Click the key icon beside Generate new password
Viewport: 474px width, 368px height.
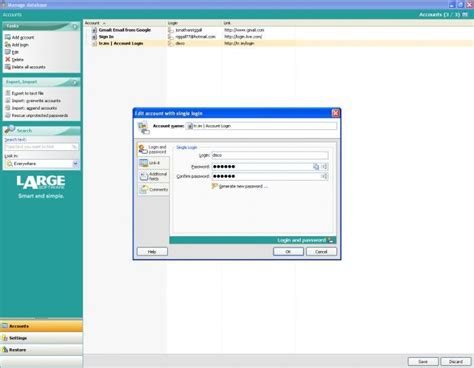click(x=215, y=186)
